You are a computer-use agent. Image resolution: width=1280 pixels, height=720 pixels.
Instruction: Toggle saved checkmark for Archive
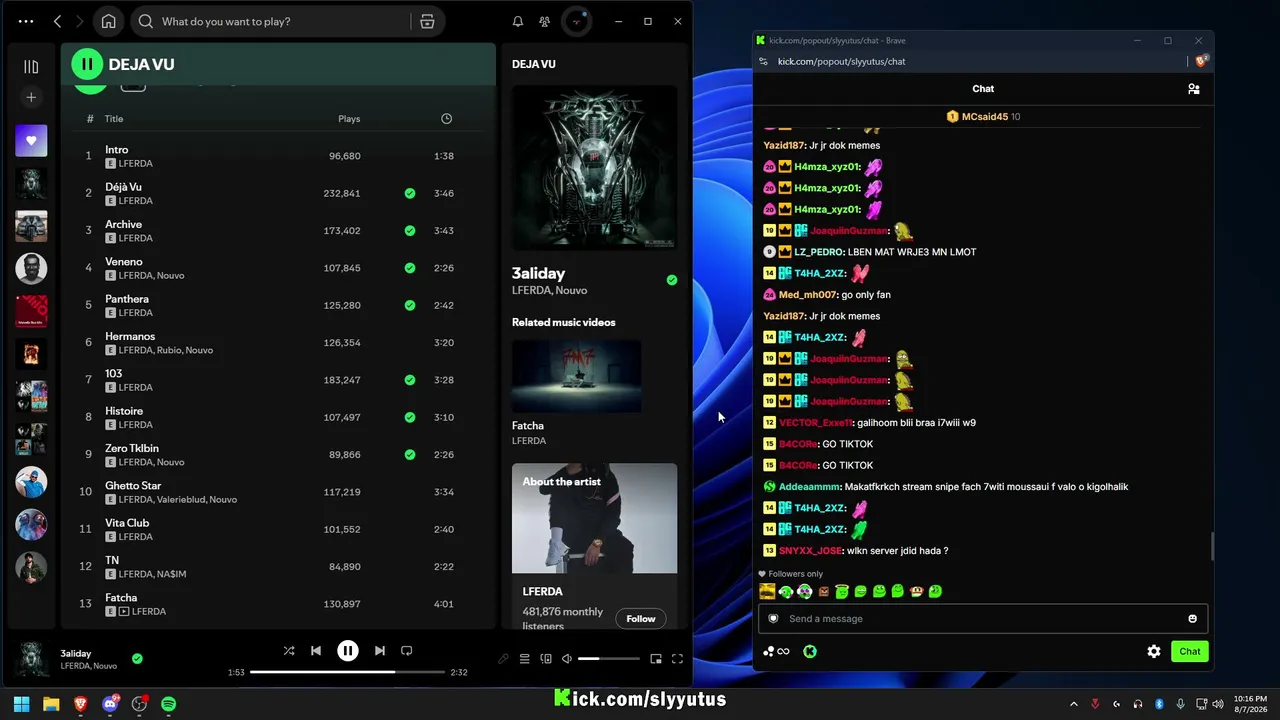point(410,231)
